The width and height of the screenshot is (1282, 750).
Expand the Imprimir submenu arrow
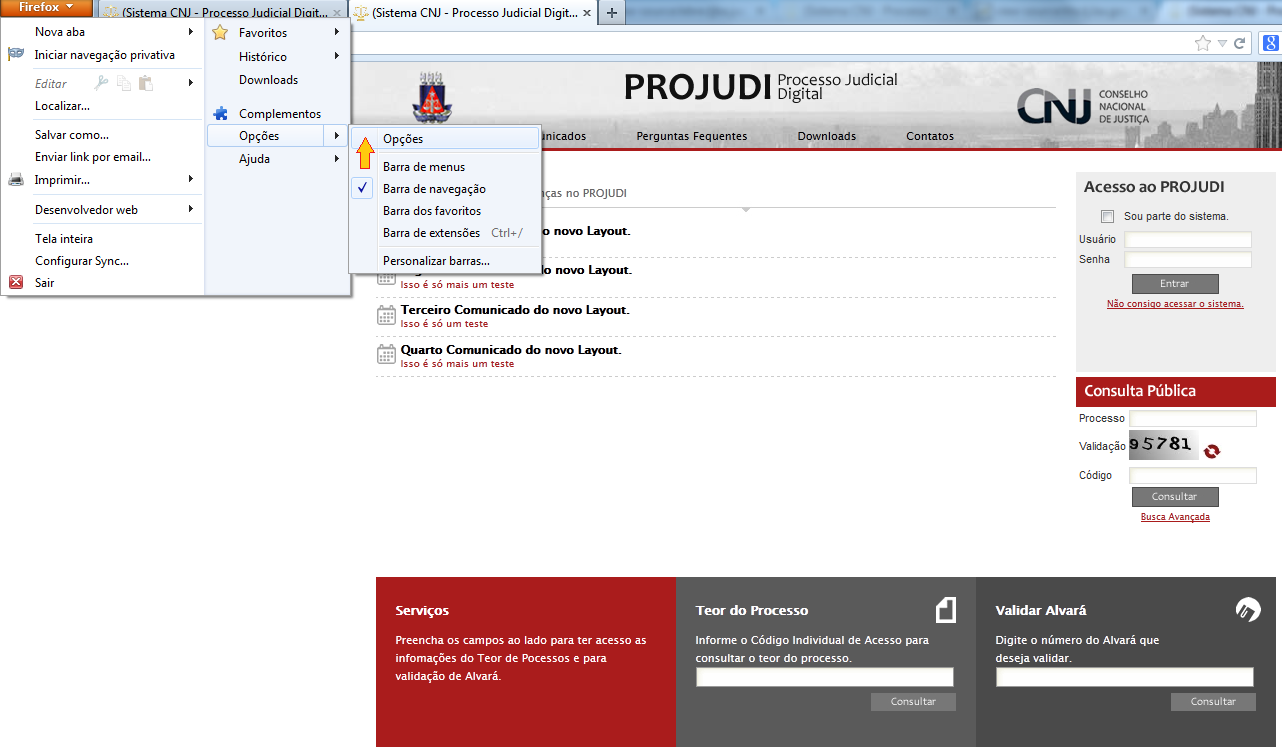click(191, 179)
